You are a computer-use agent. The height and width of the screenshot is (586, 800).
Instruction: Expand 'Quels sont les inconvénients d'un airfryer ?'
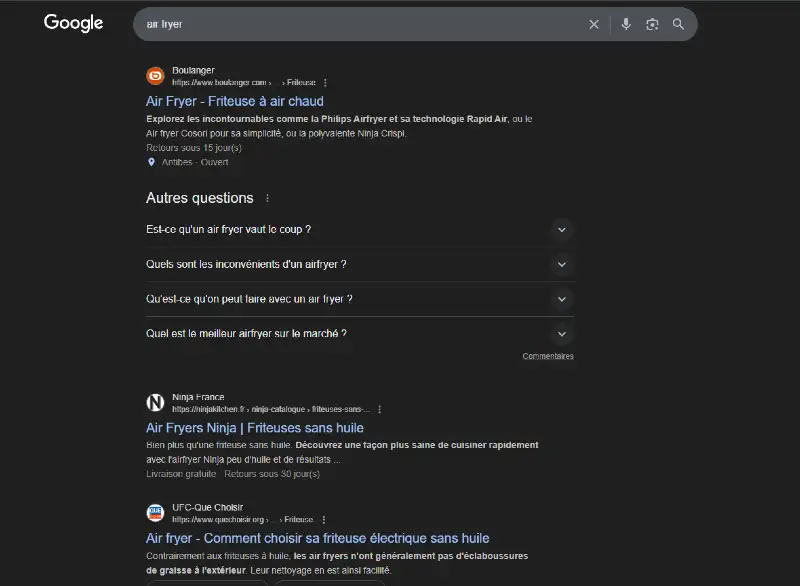pyautogui.click(x=562, y=264)
